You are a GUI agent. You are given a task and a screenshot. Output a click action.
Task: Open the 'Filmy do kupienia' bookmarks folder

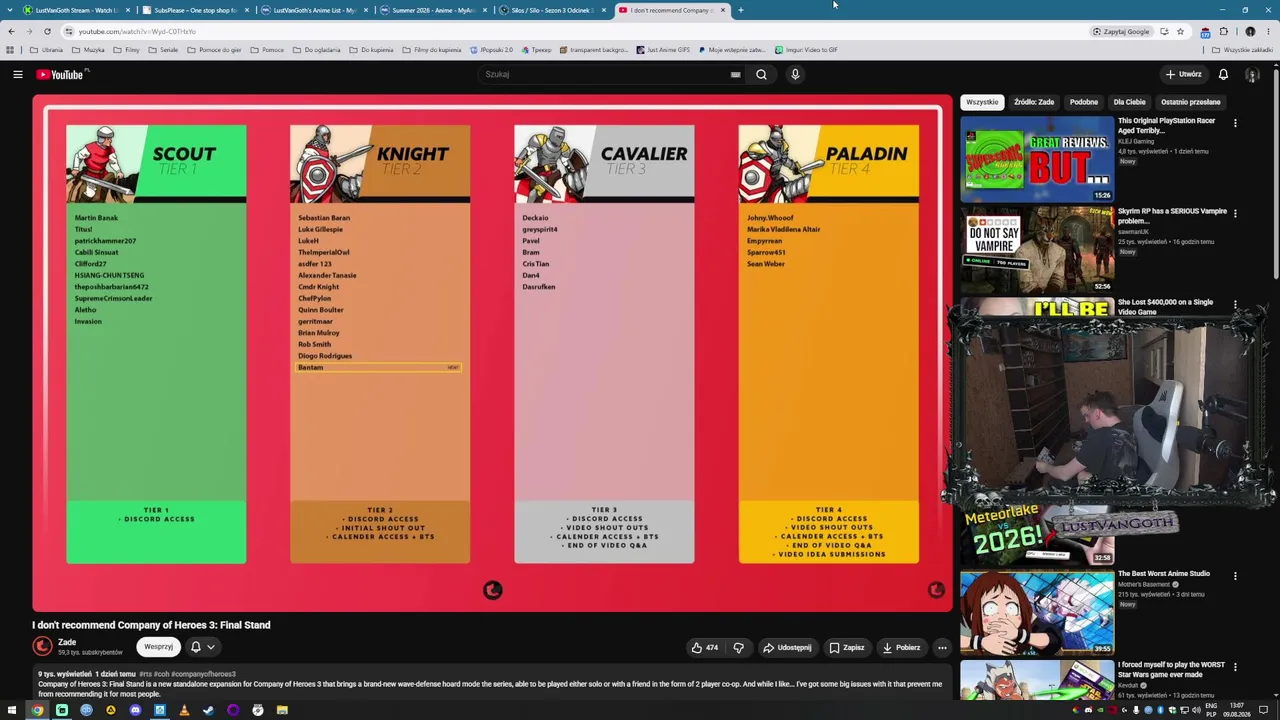[x=431, y=50]
